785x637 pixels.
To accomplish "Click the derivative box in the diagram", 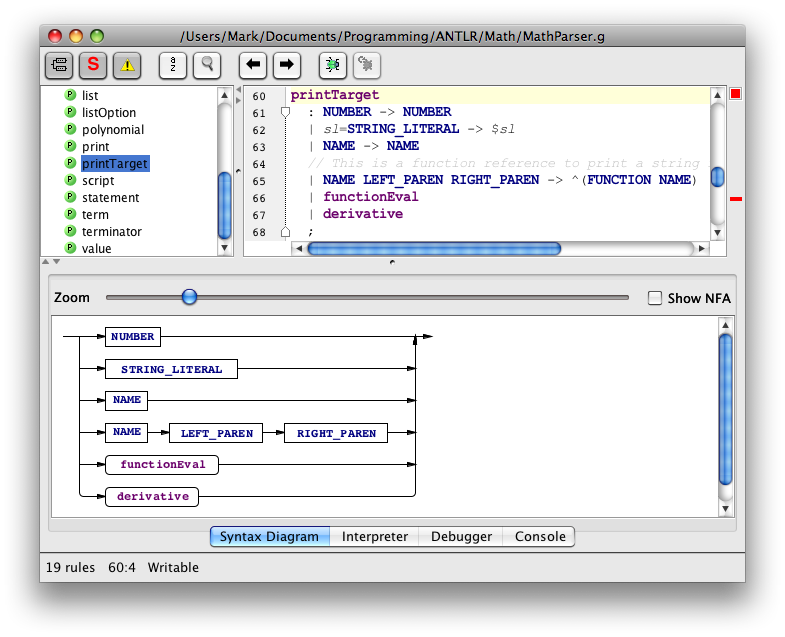I will pos(152,497).
